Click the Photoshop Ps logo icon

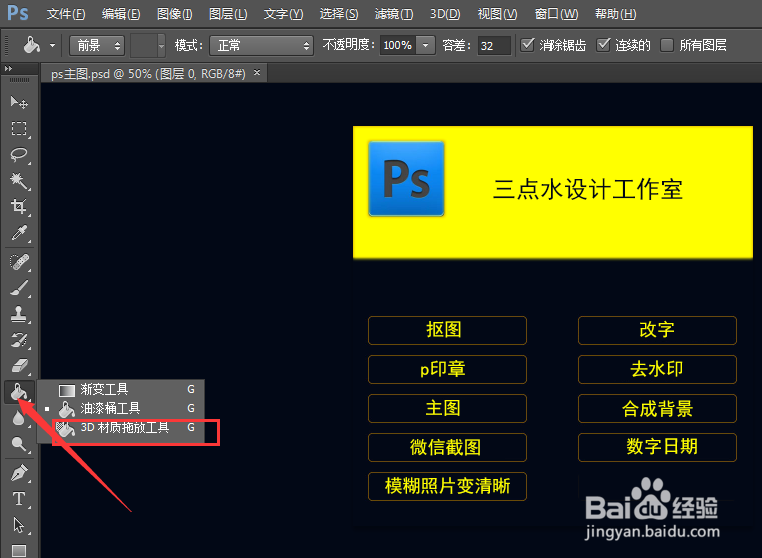[x=18, y=13]
